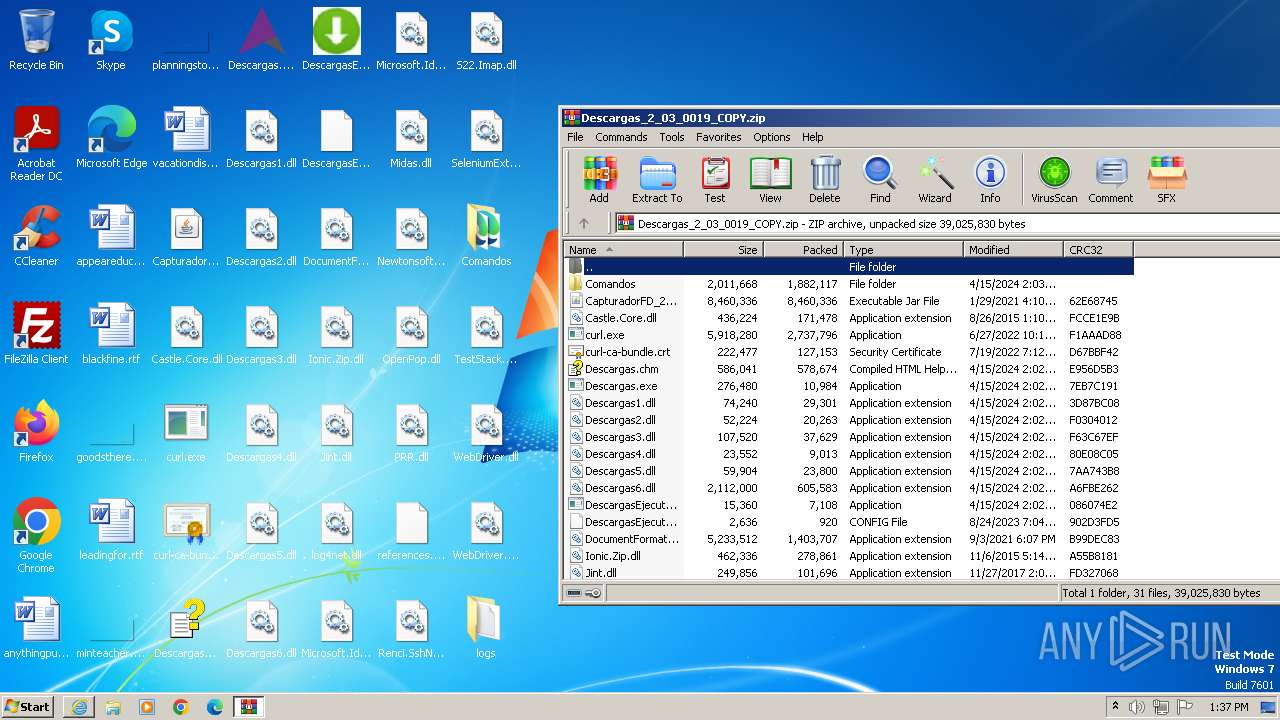Viewport: 1280px width, 720px height.
Task: Run Test on the archive
Action: (x=715, y=180)
